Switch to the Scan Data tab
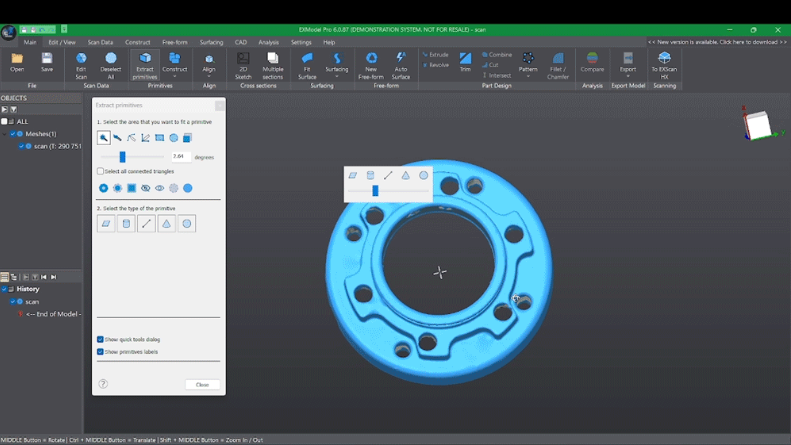The image size is (791, 445). click(x=100, y=42)
